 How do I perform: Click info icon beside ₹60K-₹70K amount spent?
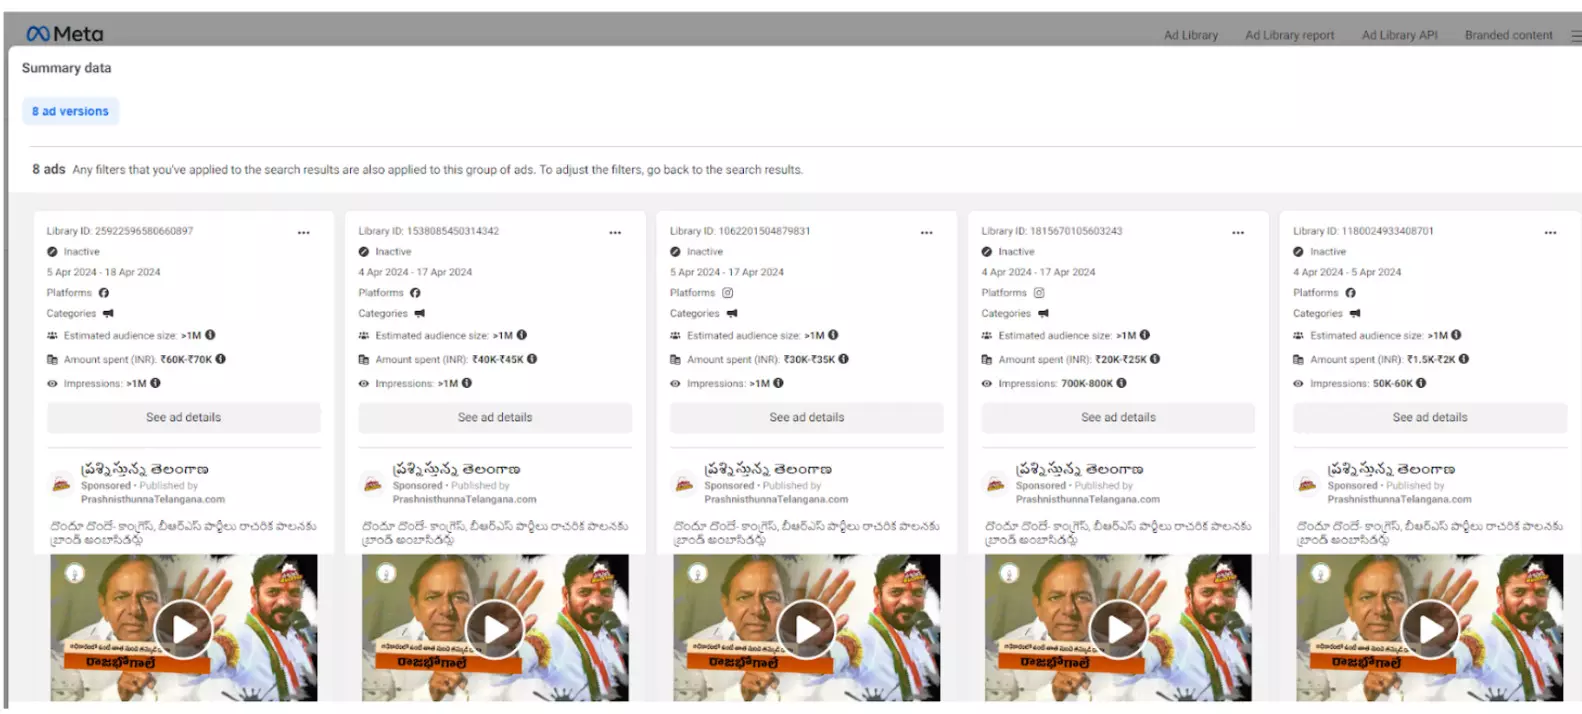(221, 359)
